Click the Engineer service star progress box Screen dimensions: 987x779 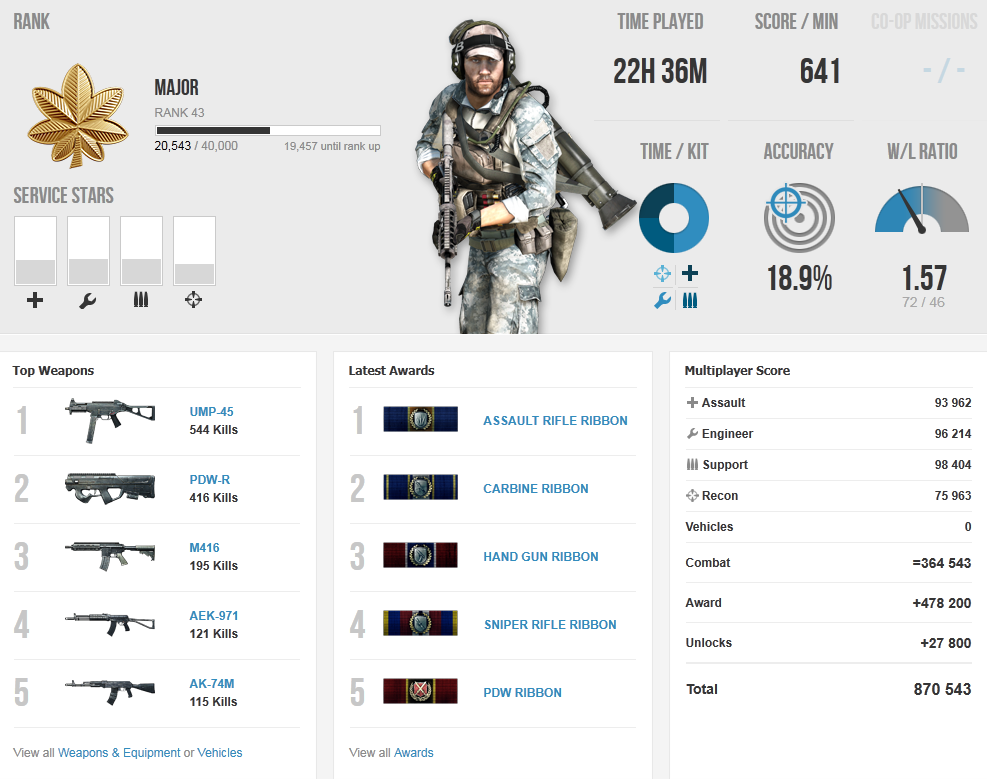point(88,251)
